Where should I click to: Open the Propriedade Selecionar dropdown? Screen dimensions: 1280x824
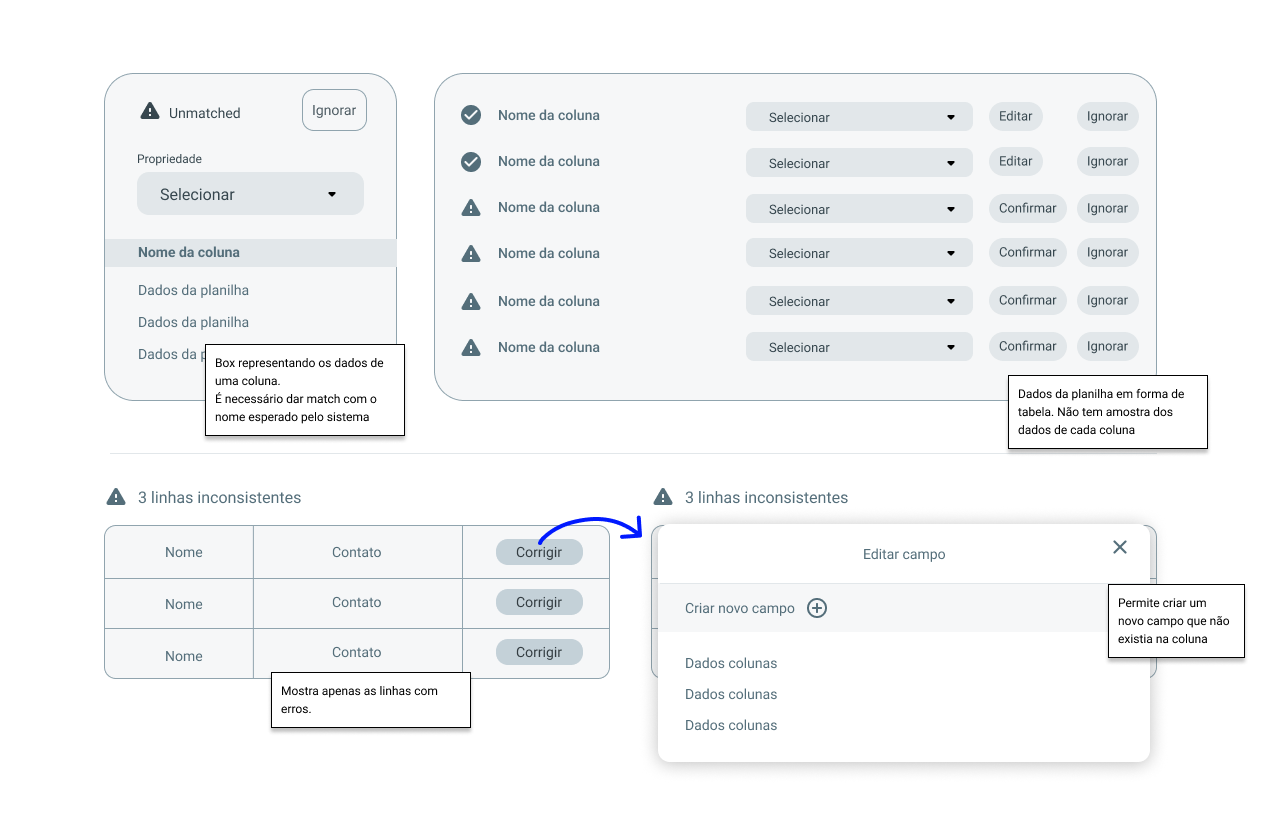click(250, 194)
